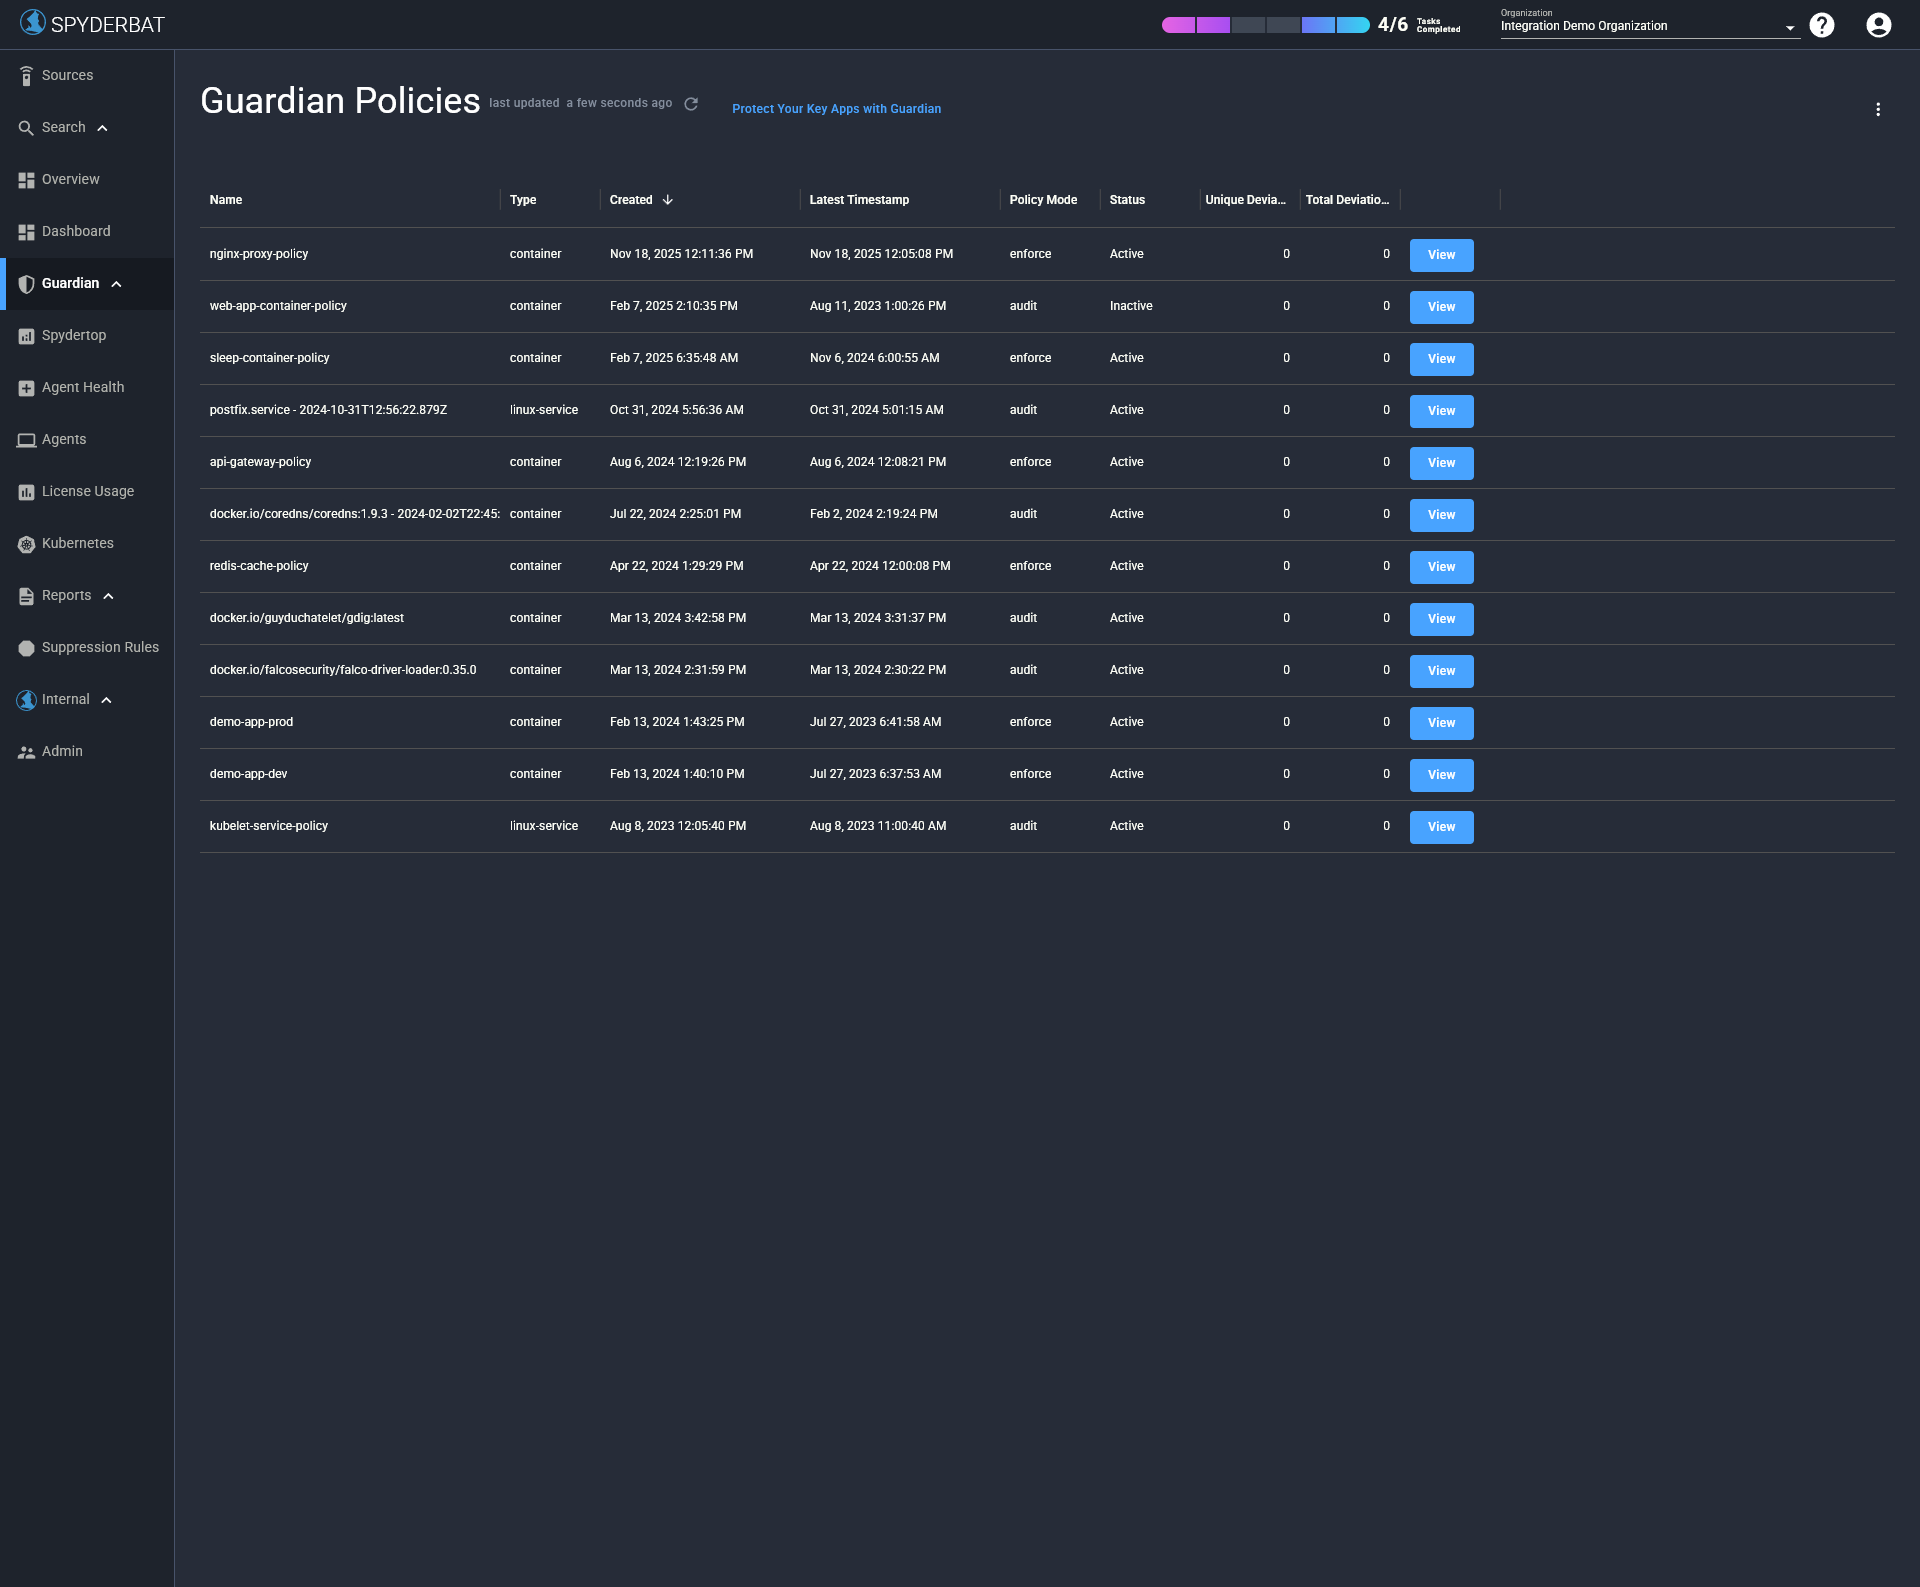View the Agents page

coord(63,439)
